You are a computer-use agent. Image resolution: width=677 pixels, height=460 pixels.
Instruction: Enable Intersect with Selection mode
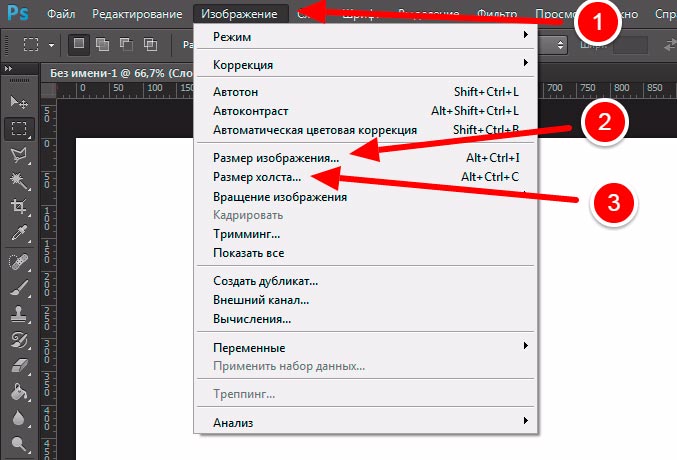pyautogui.click(x=149, y=45)
